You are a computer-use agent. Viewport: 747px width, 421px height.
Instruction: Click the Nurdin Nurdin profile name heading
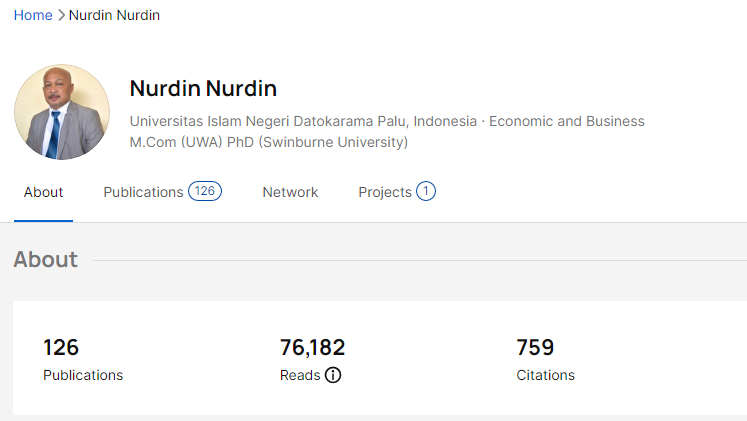pyautogui.click(x=203, y=89)
